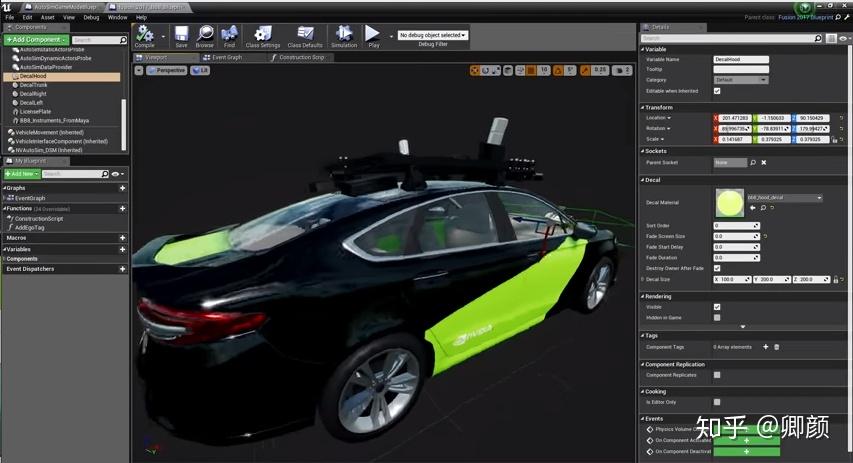Open Category Default dropdown
853x463 pixels.
(x=741, y=80)
